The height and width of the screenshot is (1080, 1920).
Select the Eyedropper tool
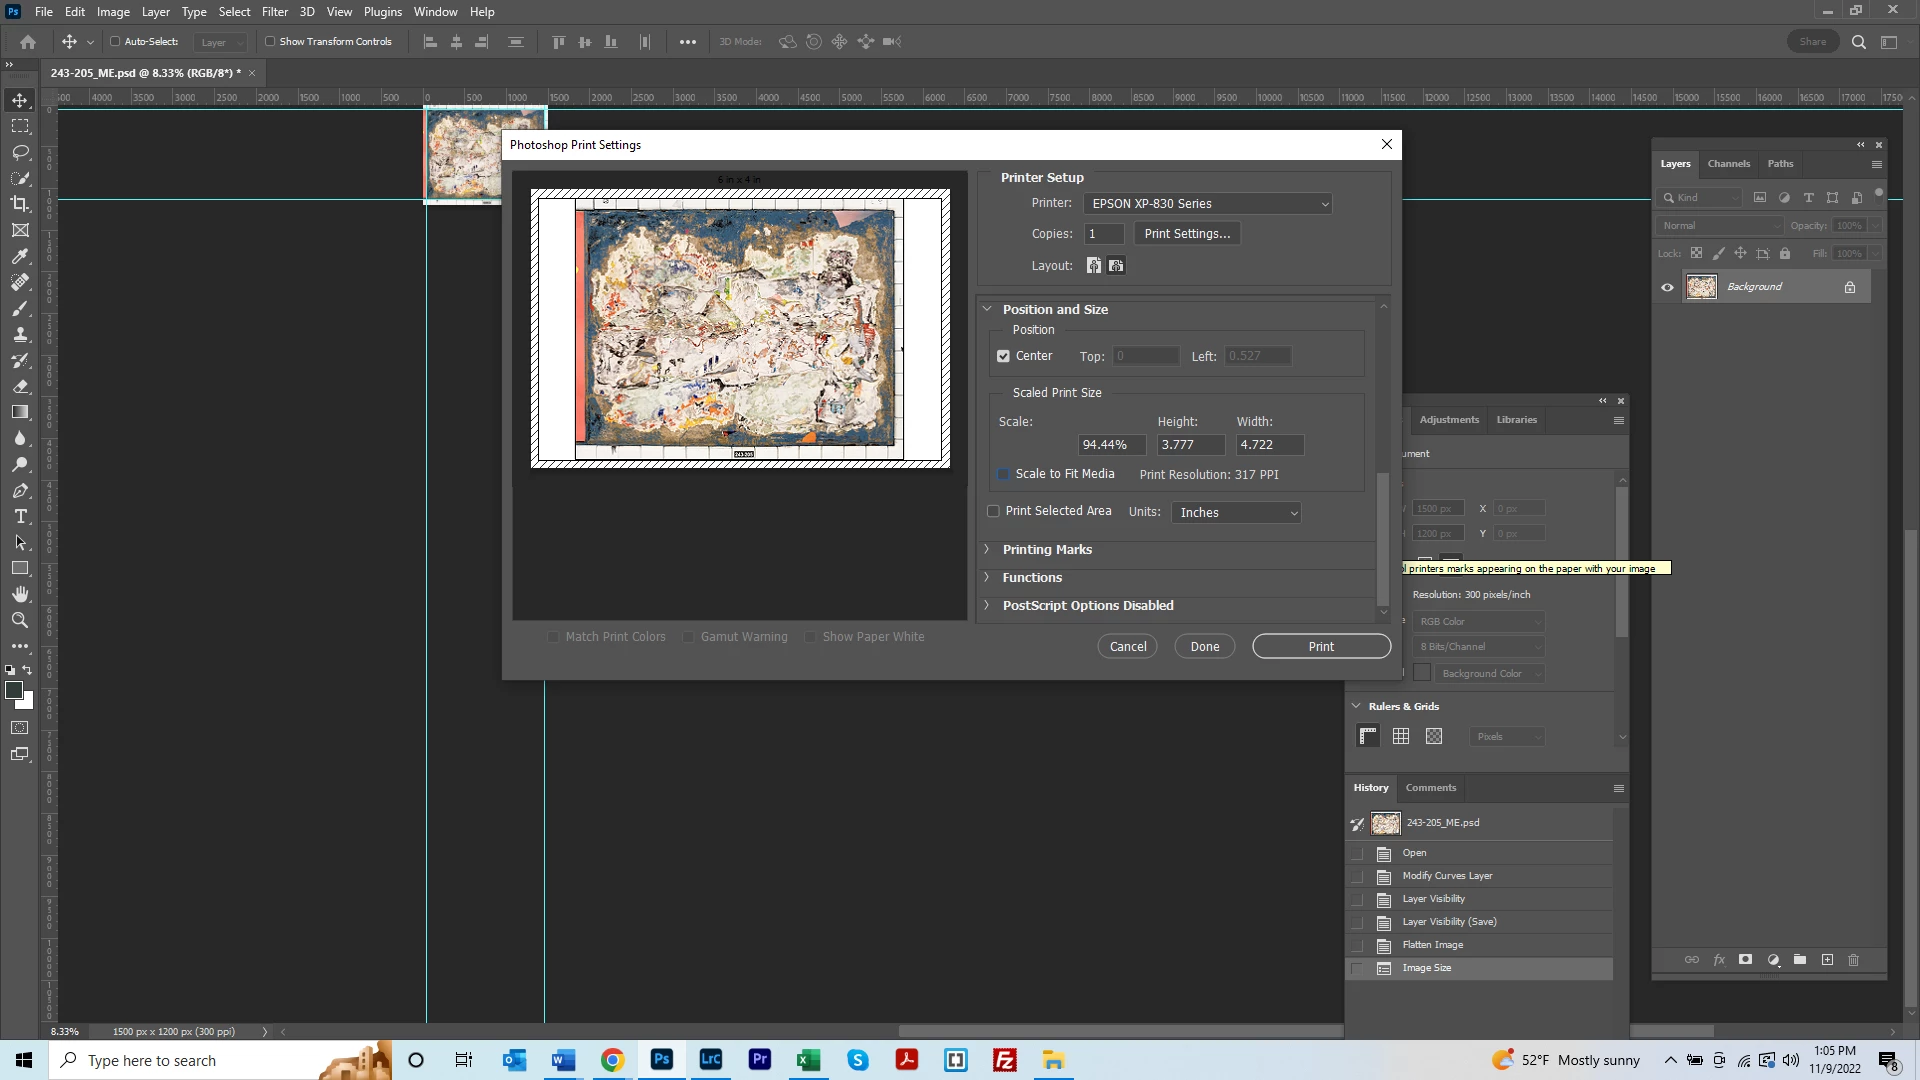point(20,256)
